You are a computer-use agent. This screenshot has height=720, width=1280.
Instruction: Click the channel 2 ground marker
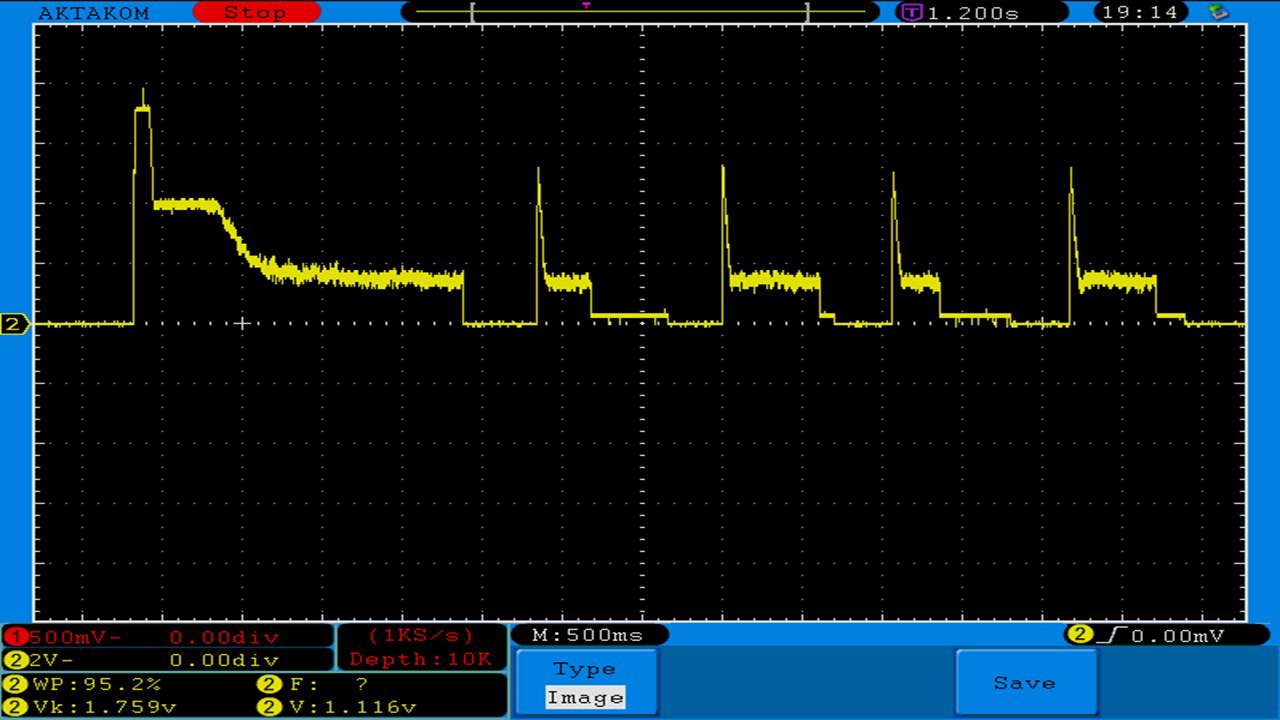14,324
